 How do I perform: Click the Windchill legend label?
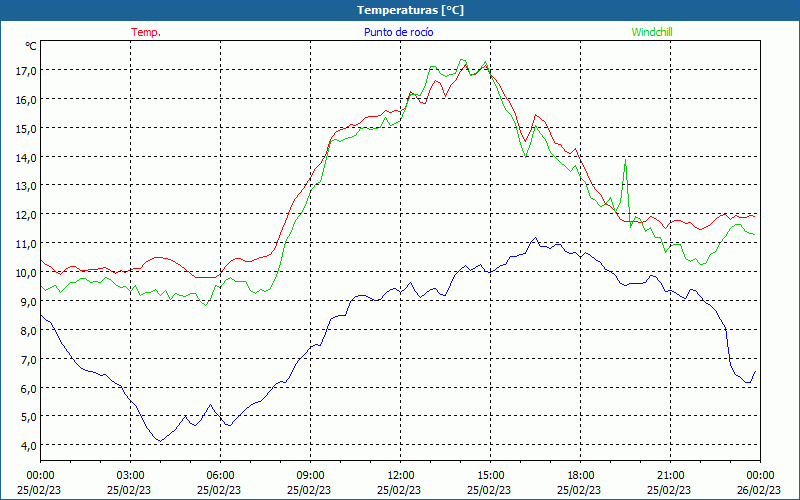pos(652,32)
